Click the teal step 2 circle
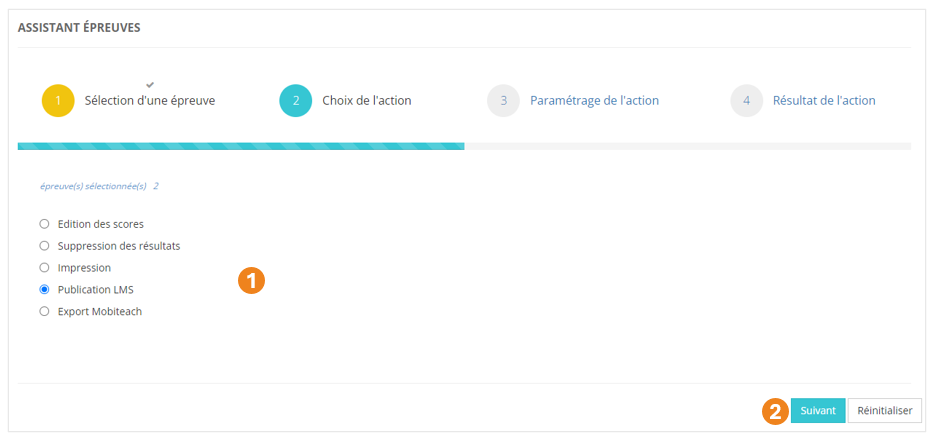Screen dimensions: 933x437 [x=296, y=101]
